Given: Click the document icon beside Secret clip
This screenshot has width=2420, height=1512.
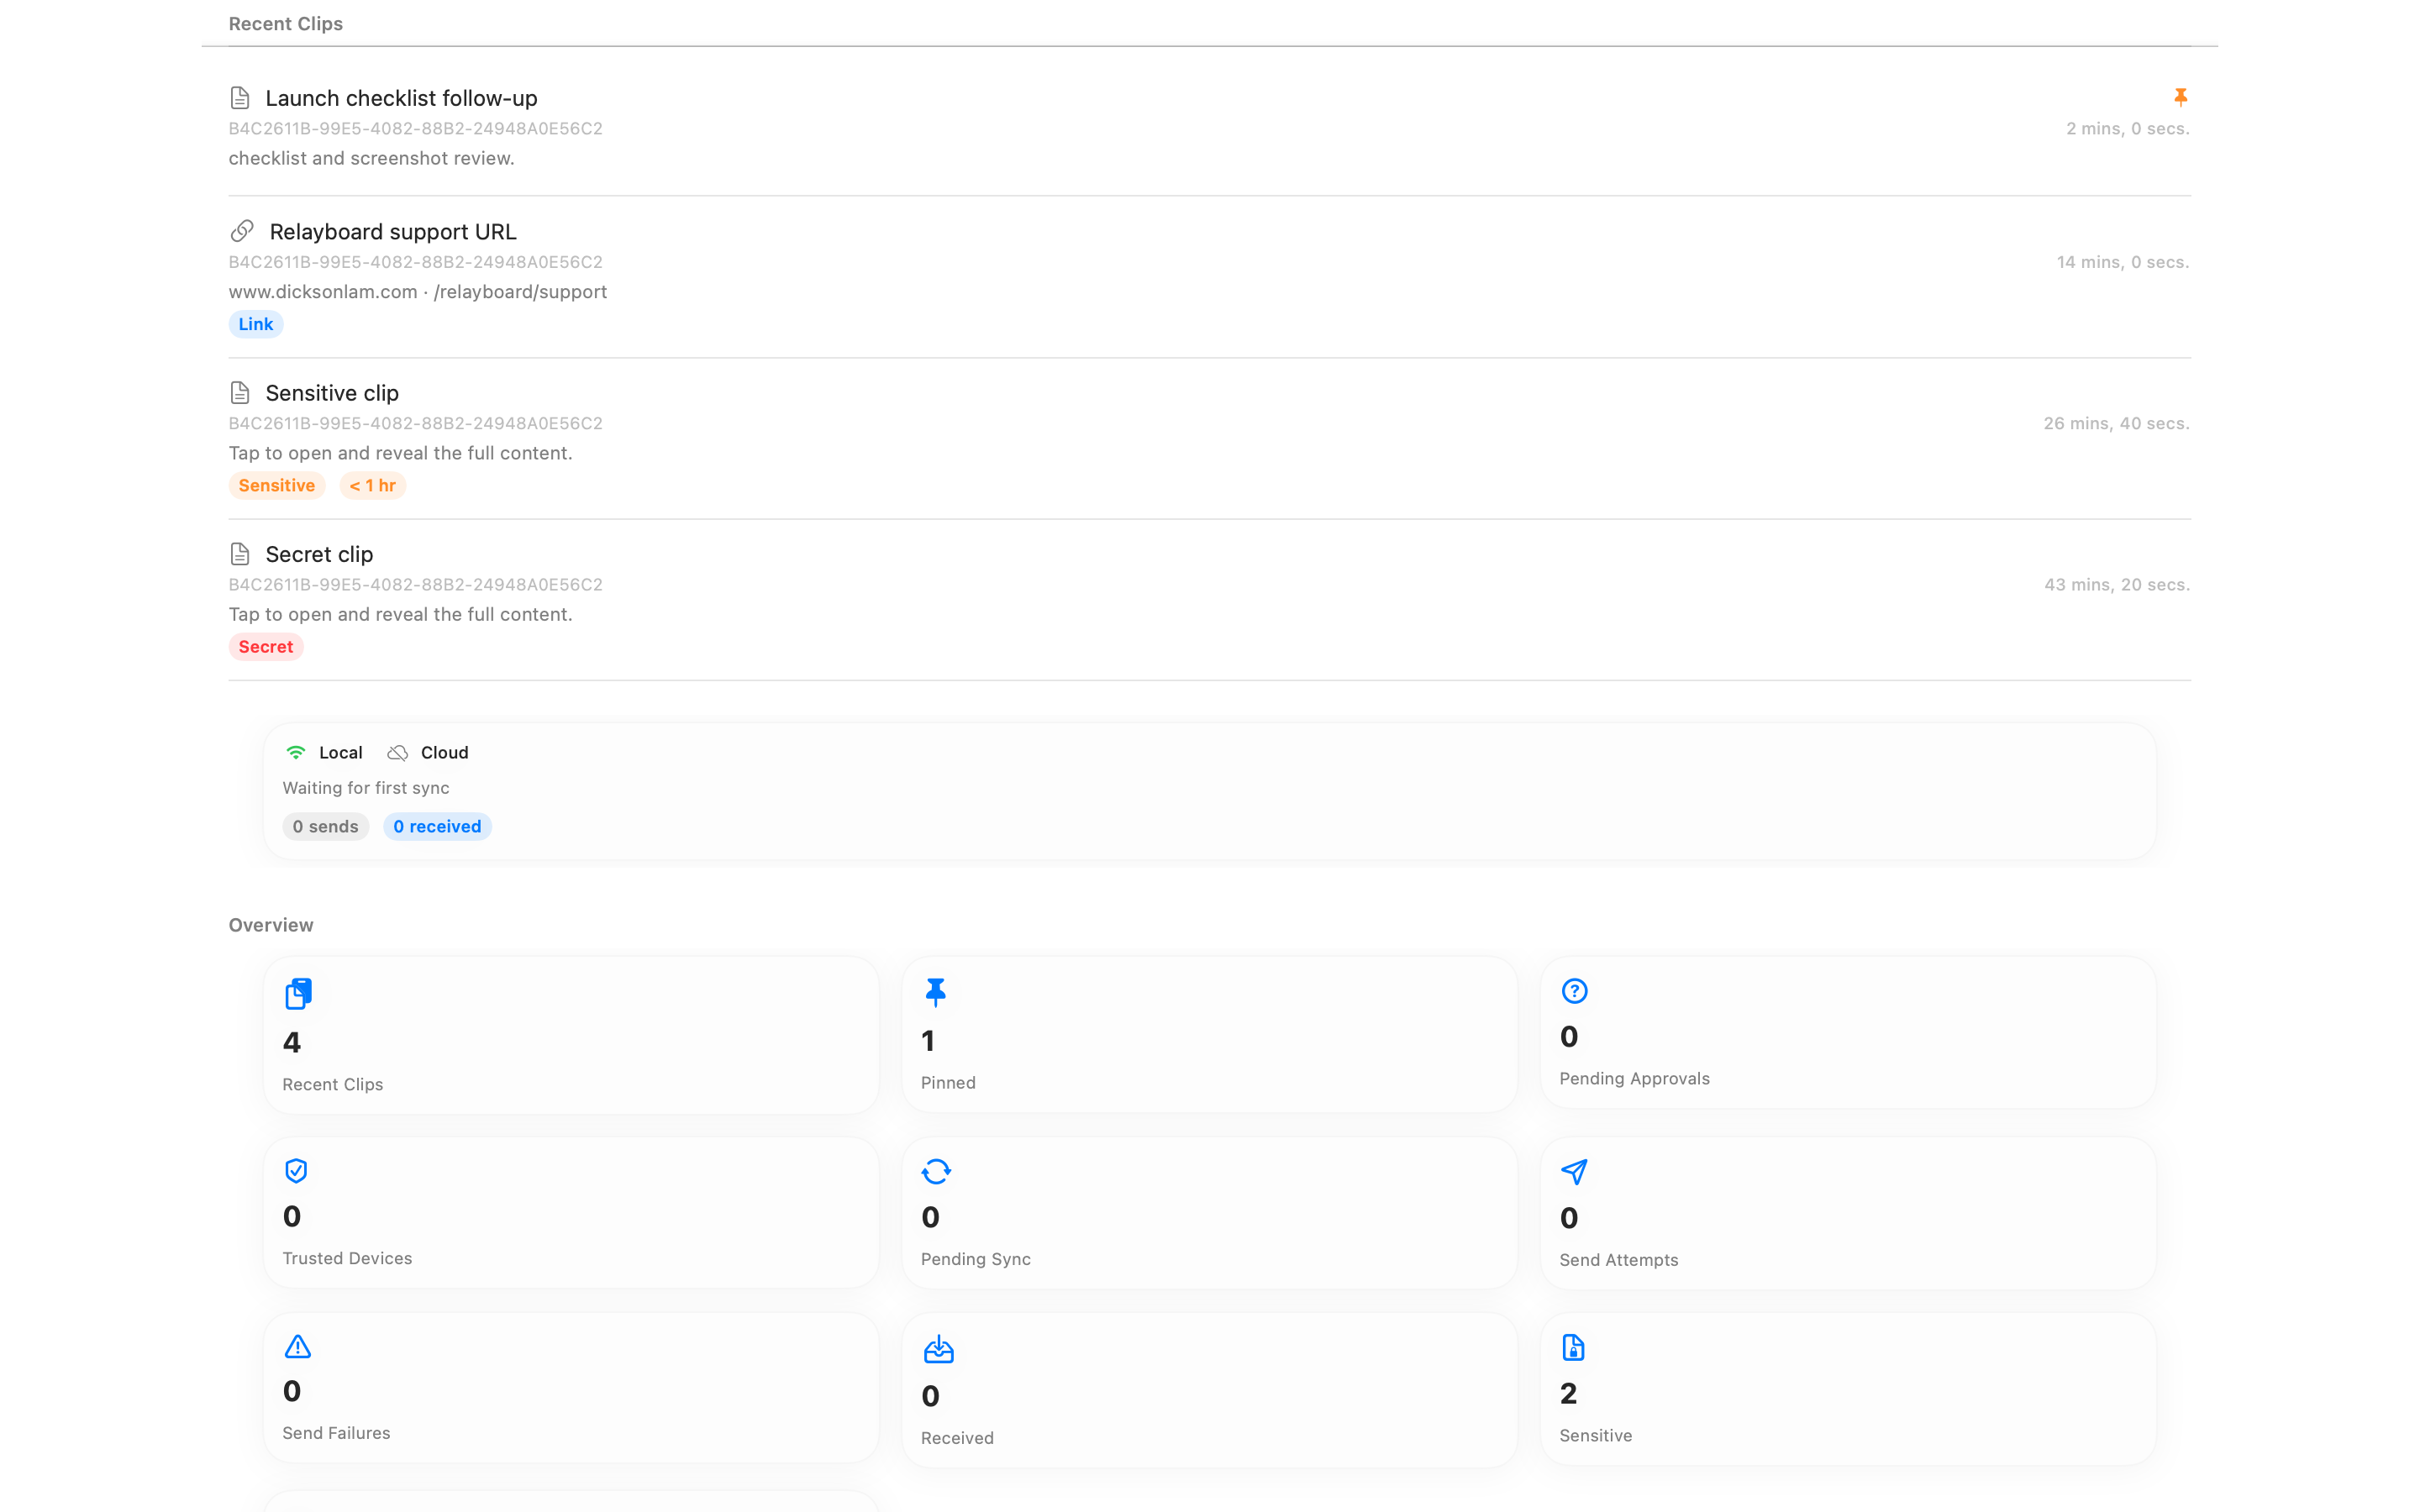Looking at the screenshot, I should [240, 554].
